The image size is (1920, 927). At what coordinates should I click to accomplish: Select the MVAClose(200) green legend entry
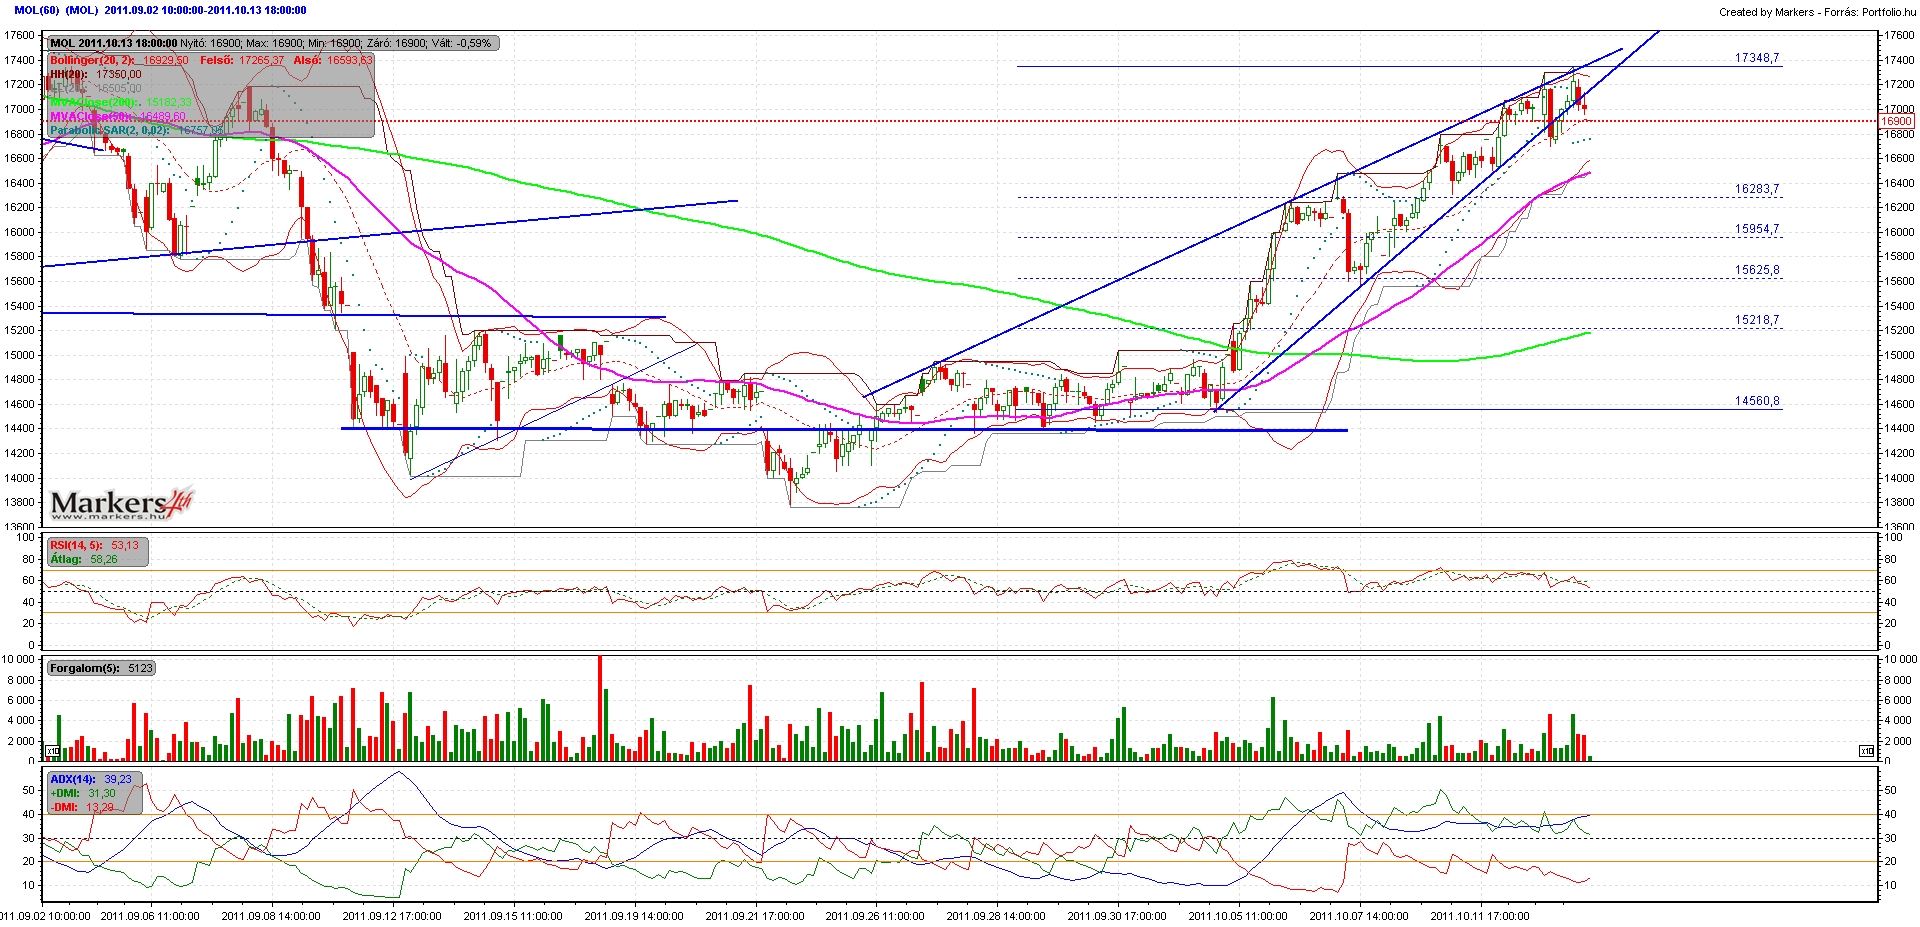(120, 102)
